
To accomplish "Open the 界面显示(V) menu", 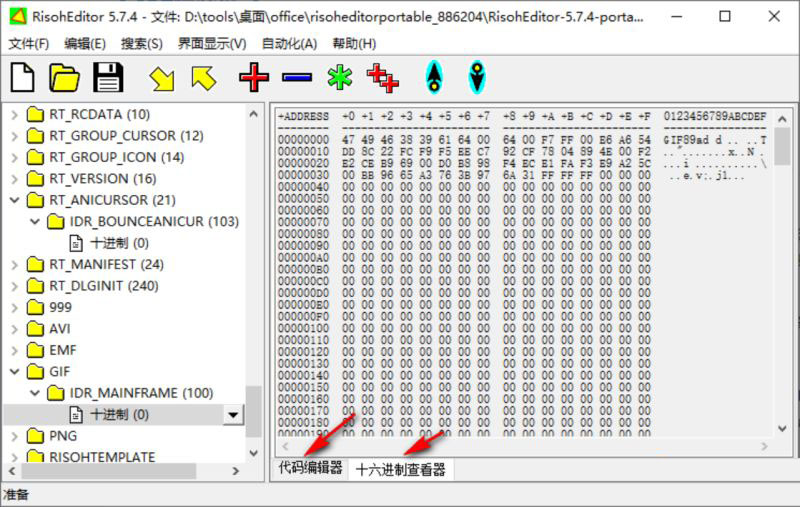I will [x=212, y=44].
